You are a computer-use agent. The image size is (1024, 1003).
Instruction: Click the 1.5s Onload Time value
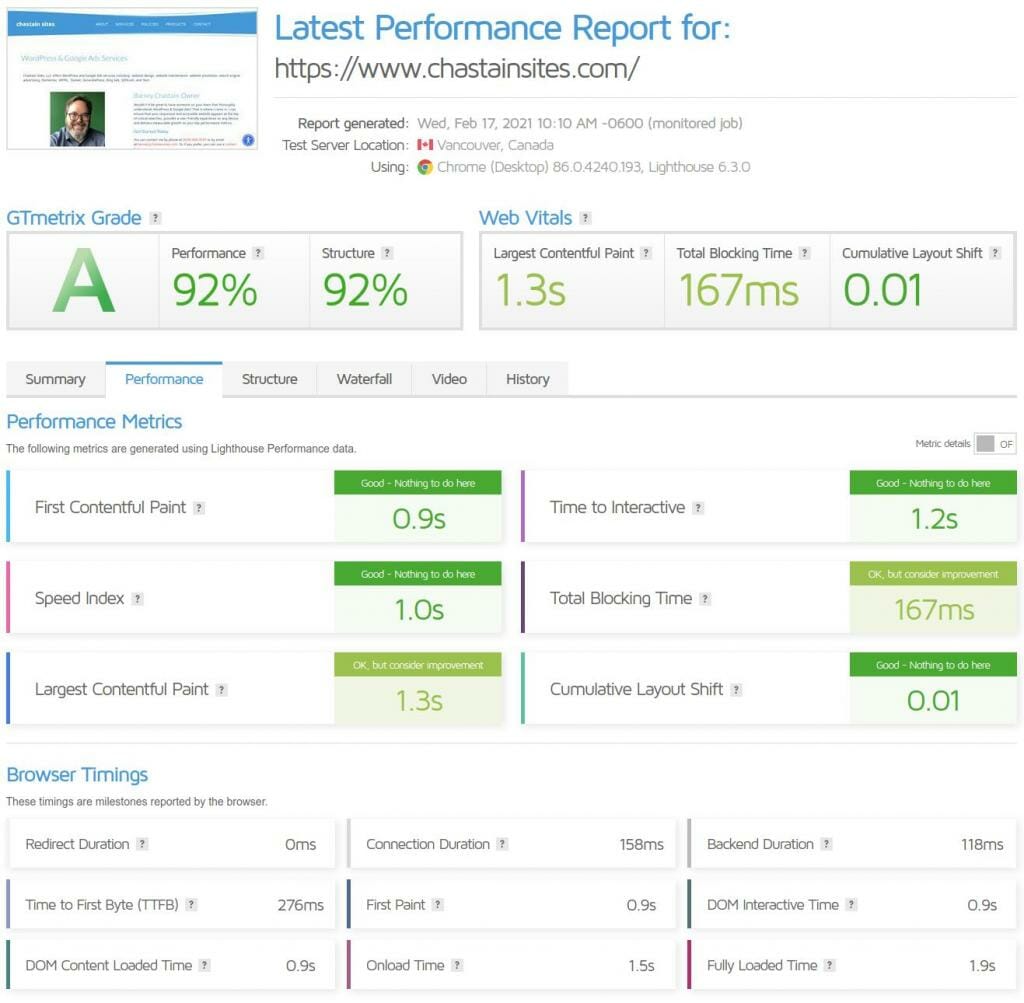[x=641, y=966]
